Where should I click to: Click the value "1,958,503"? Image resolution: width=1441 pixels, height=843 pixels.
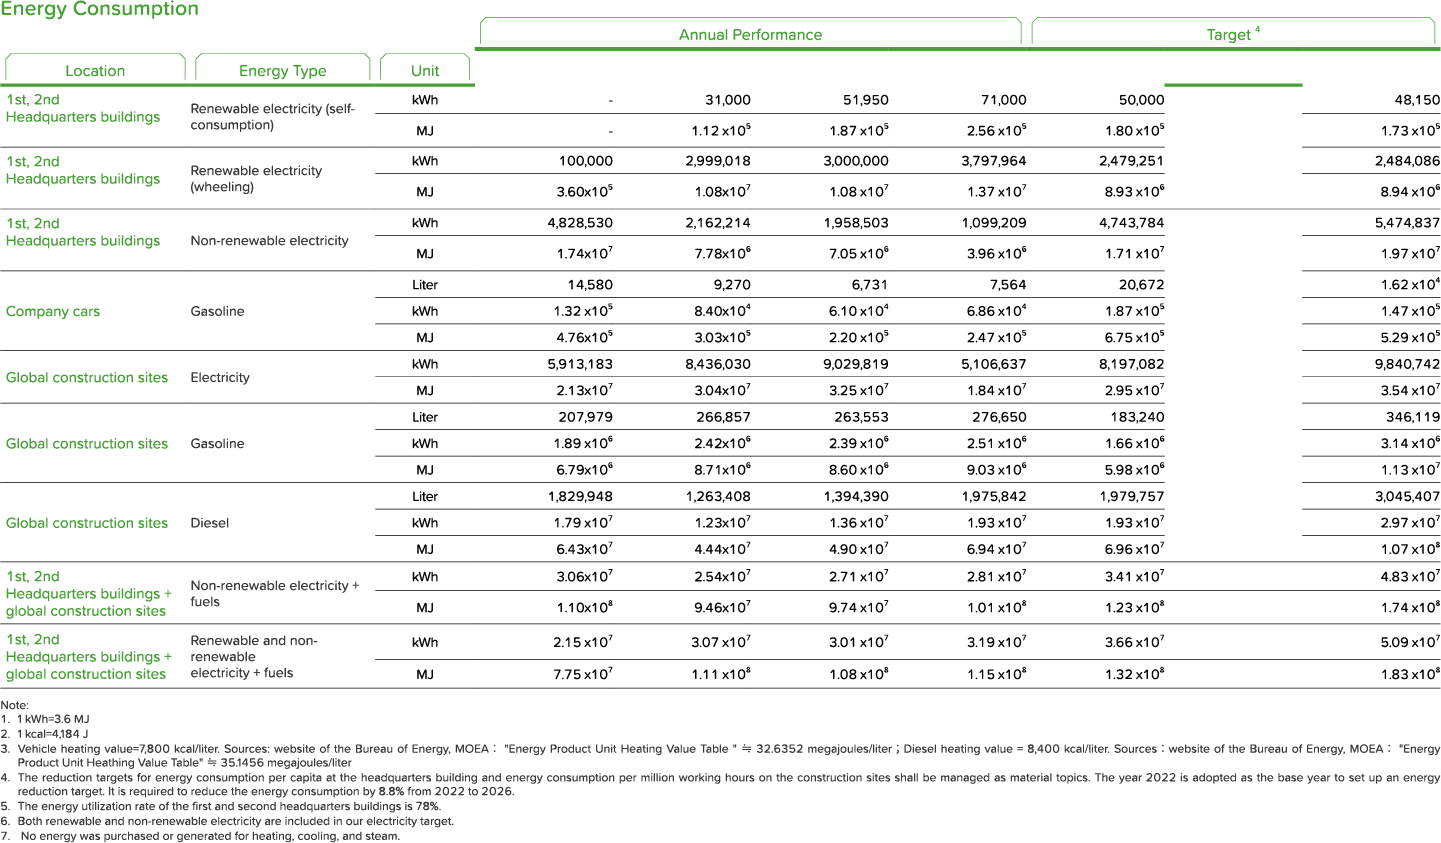tap(856, 223)
